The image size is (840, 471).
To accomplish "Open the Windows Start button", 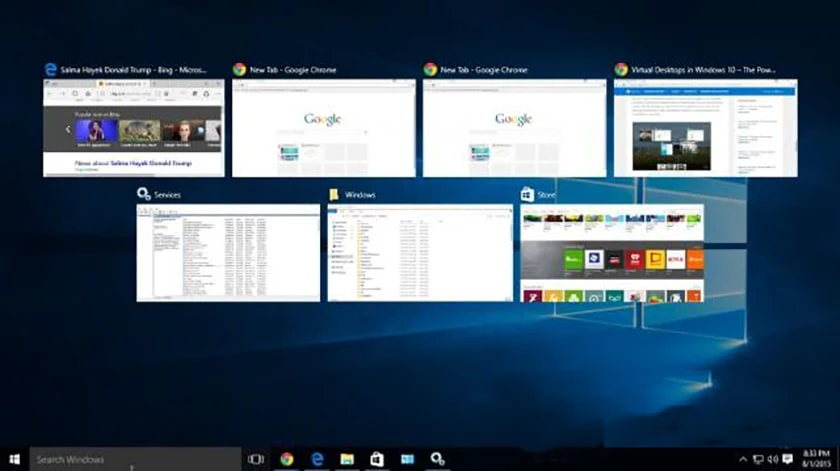I will 14,459.
